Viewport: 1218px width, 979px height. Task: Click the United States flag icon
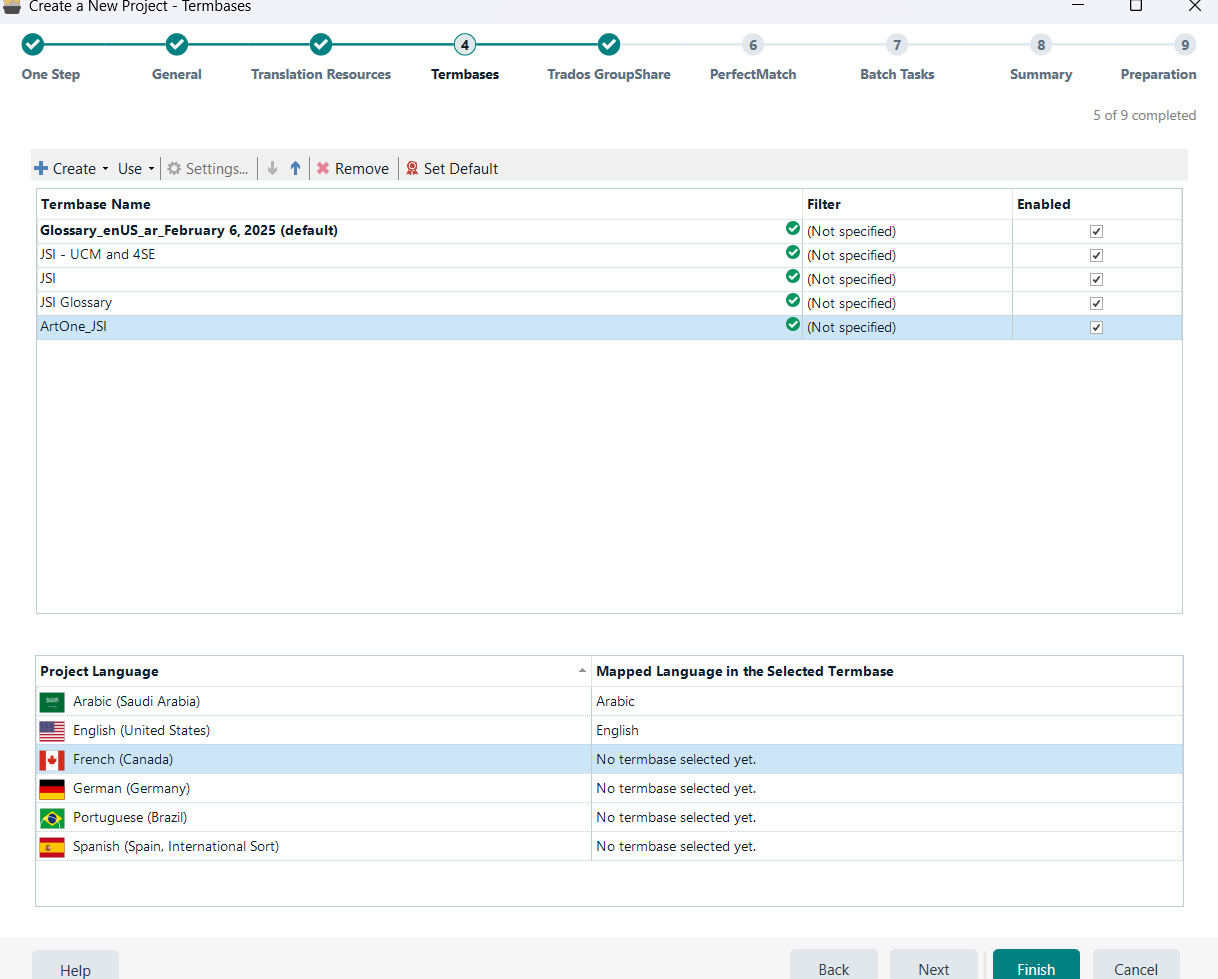pos(52,731)
